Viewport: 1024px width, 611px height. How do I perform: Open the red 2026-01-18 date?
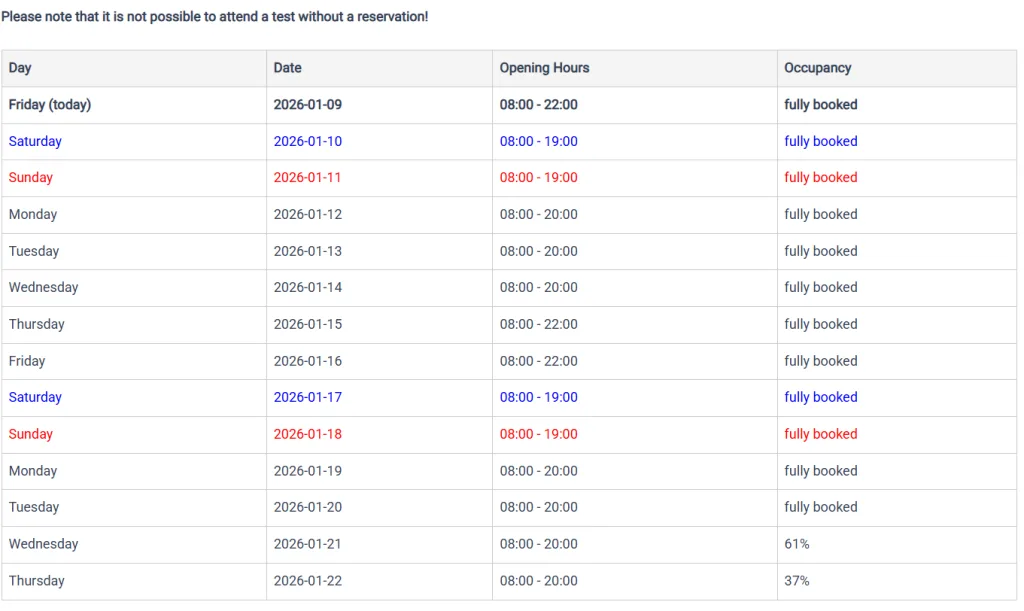[307, 434]
